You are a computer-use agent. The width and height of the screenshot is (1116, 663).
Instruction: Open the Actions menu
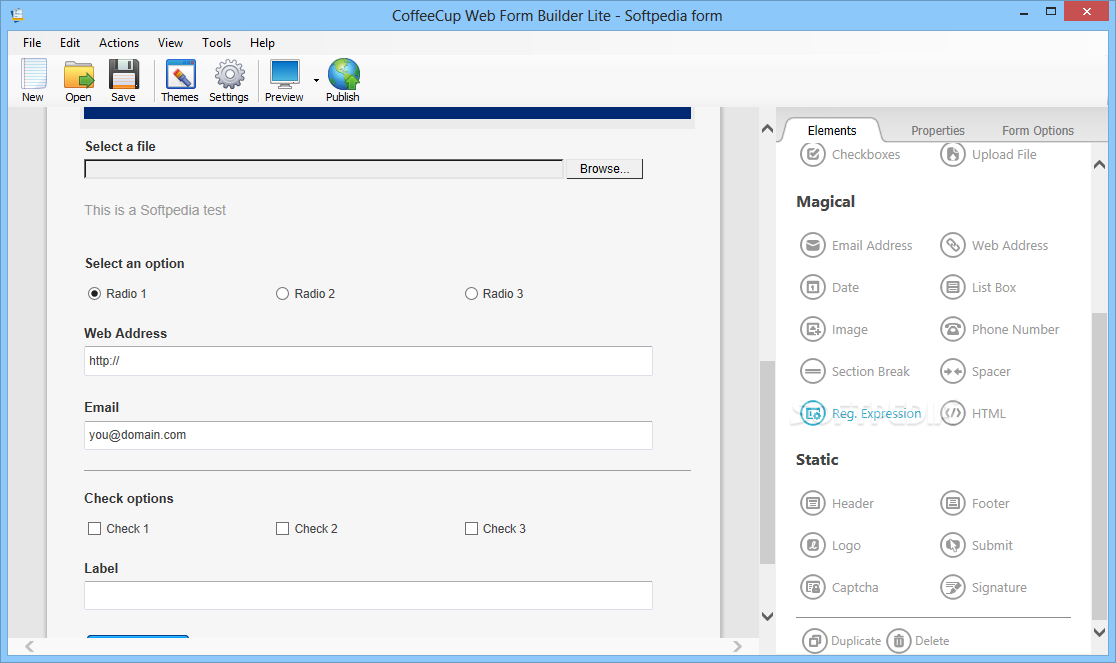119,43
